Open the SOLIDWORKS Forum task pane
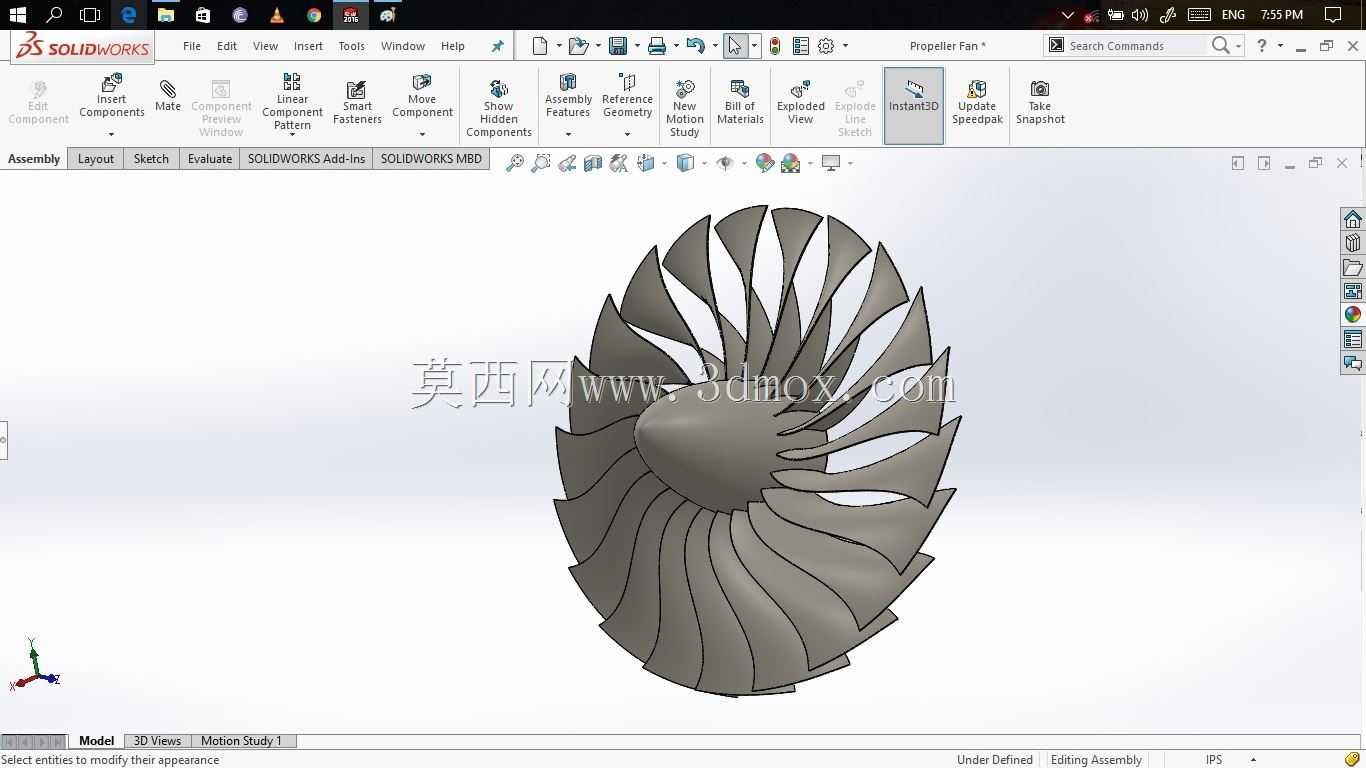 pyautogui.click(x=1353, y=363)
